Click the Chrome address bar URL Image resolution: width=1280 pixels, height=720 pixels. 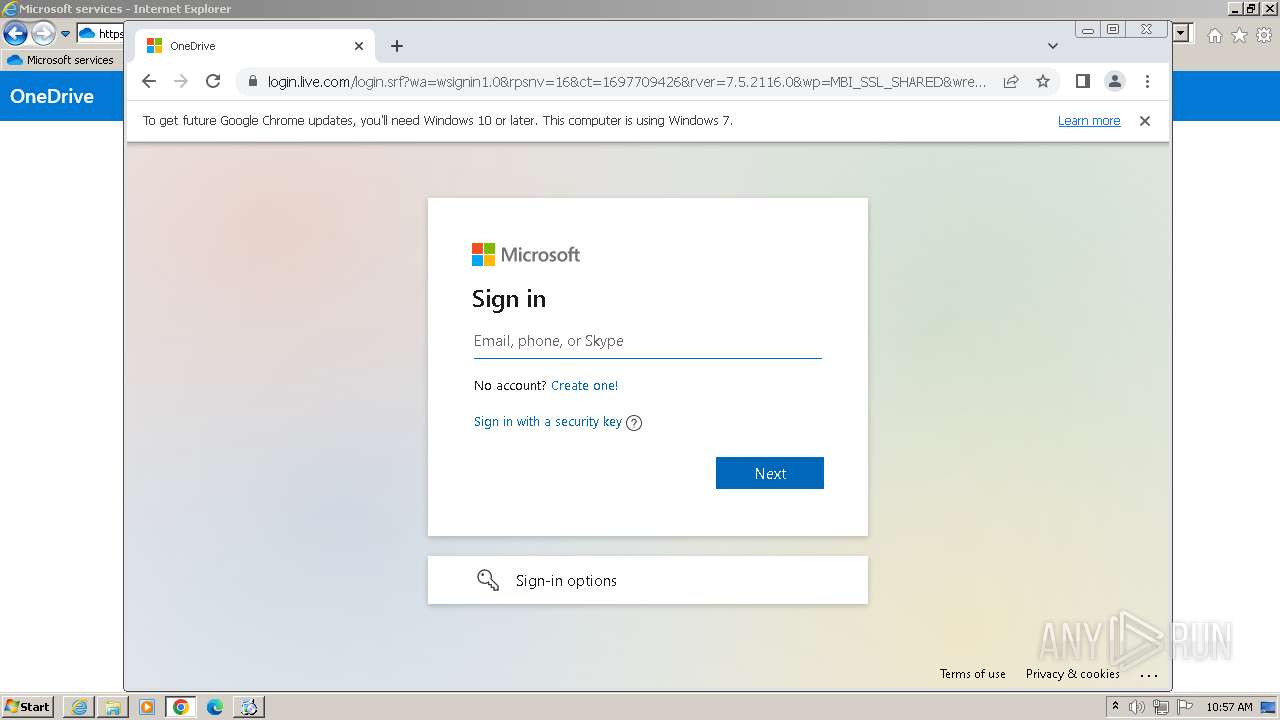(x=626, y=82)
